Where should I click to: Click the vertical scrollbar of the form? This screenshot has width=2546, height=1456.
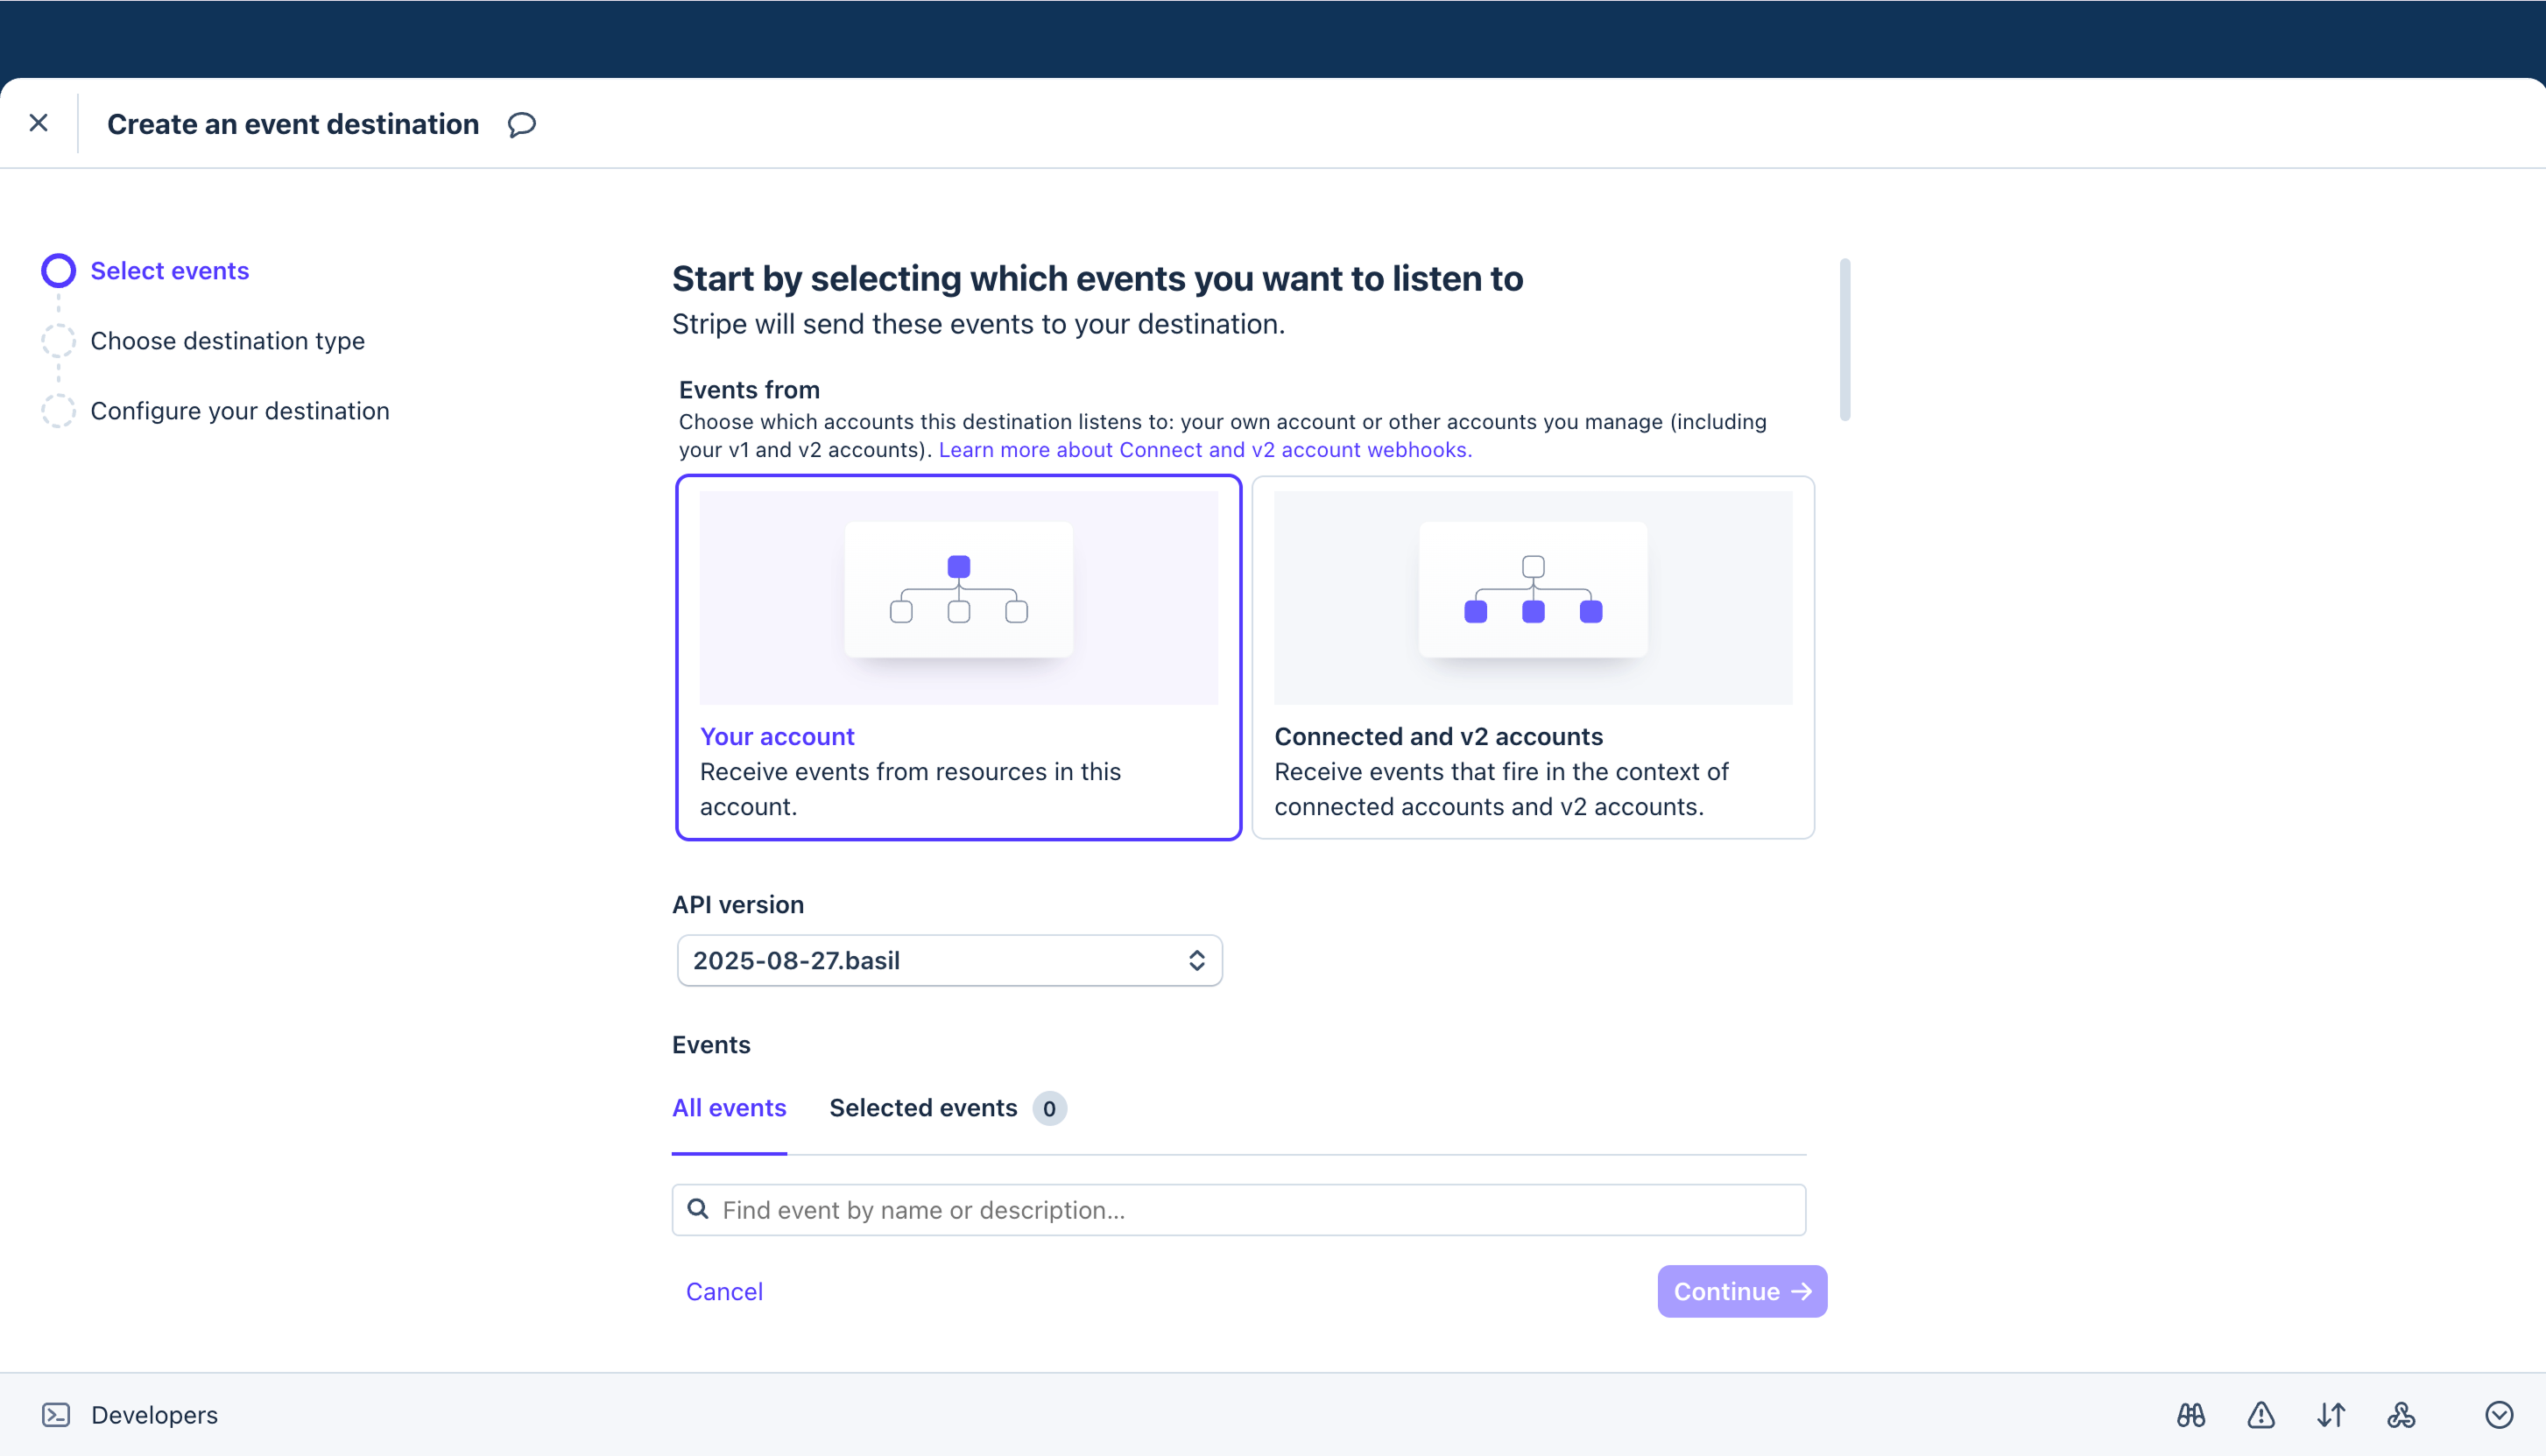coord(1844,340)
